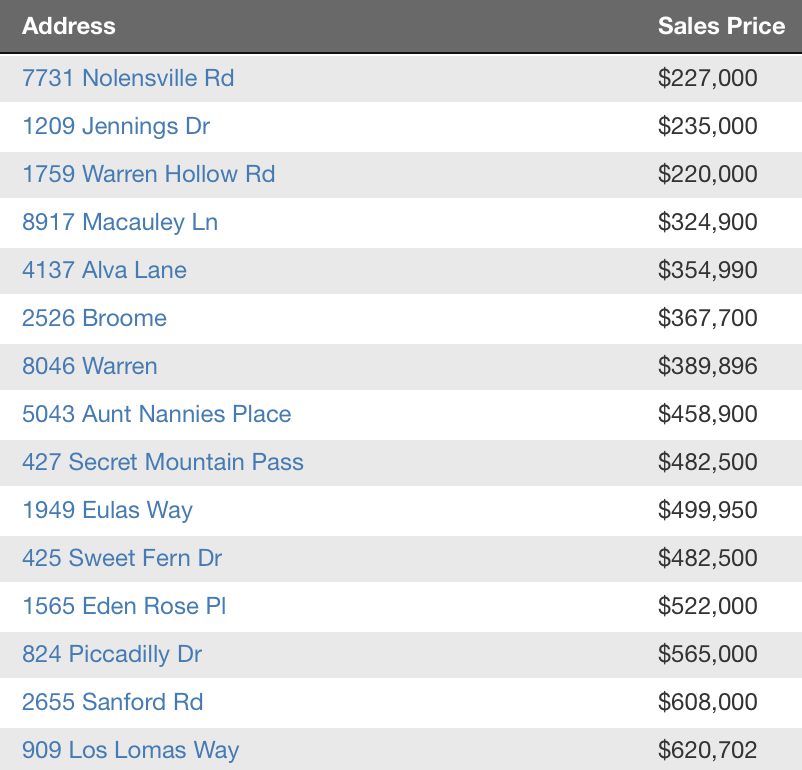Click the $620,702 price cell
Viewport: 802px width, 770px height.
tap(707, 750)
